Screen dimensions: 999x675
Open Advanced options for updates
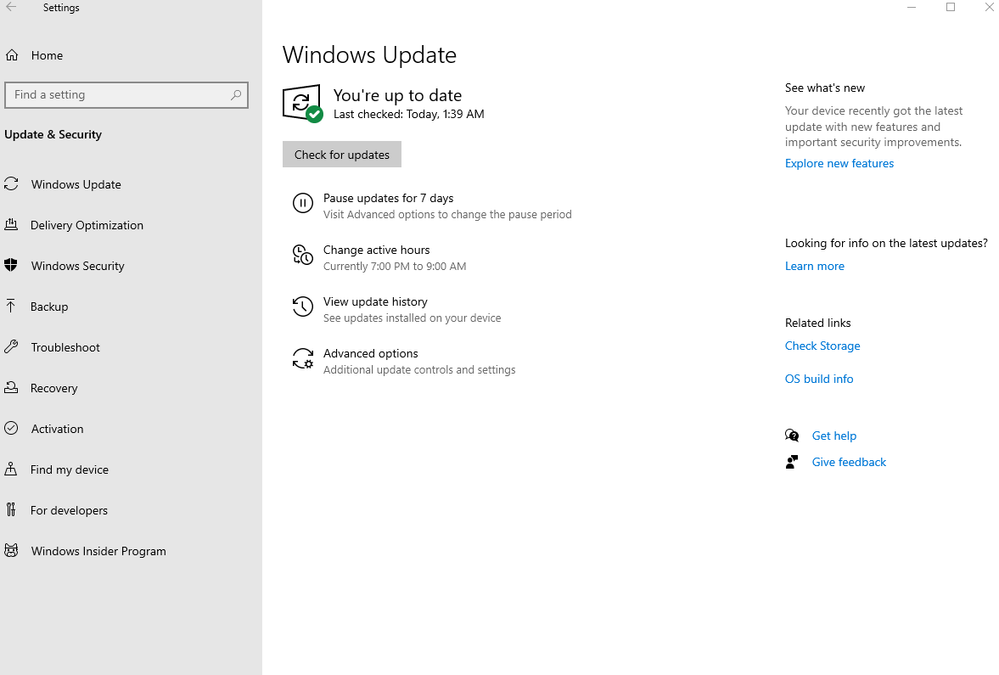click(x=371, y=353)
